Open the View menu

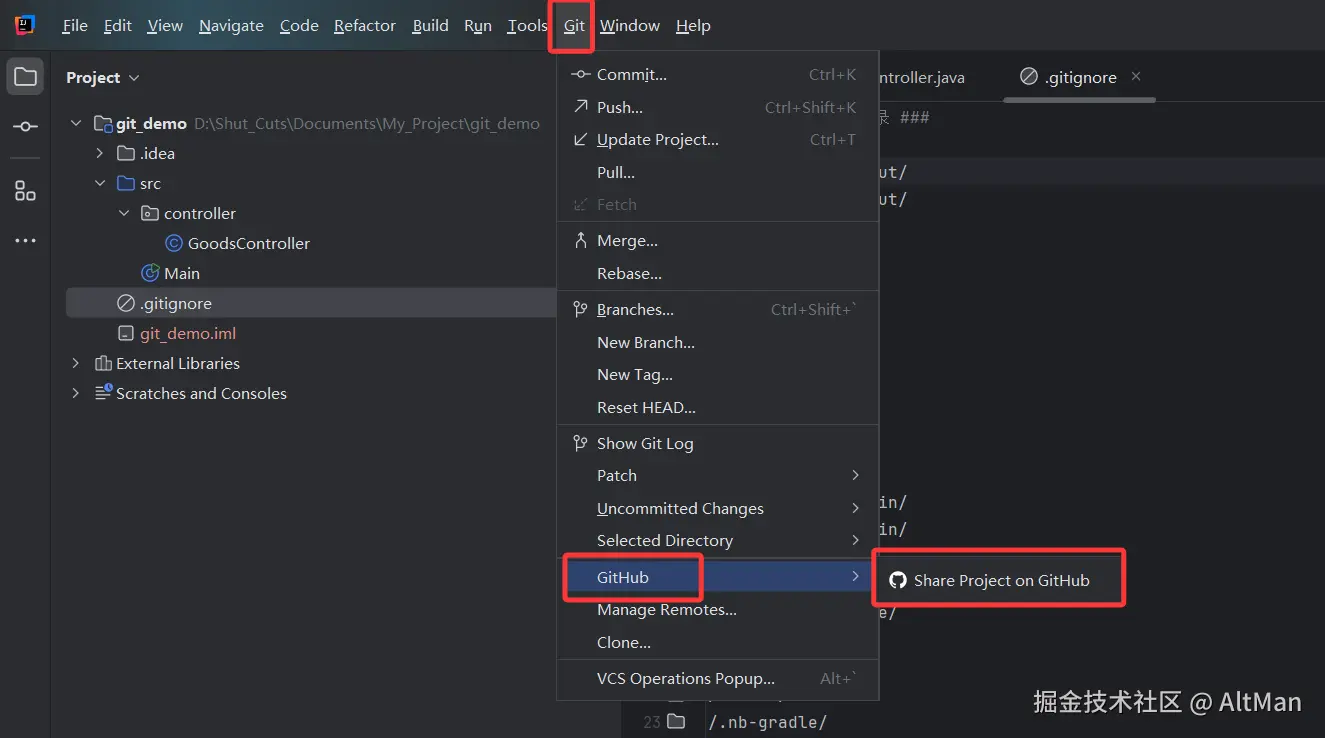[165, 26]
